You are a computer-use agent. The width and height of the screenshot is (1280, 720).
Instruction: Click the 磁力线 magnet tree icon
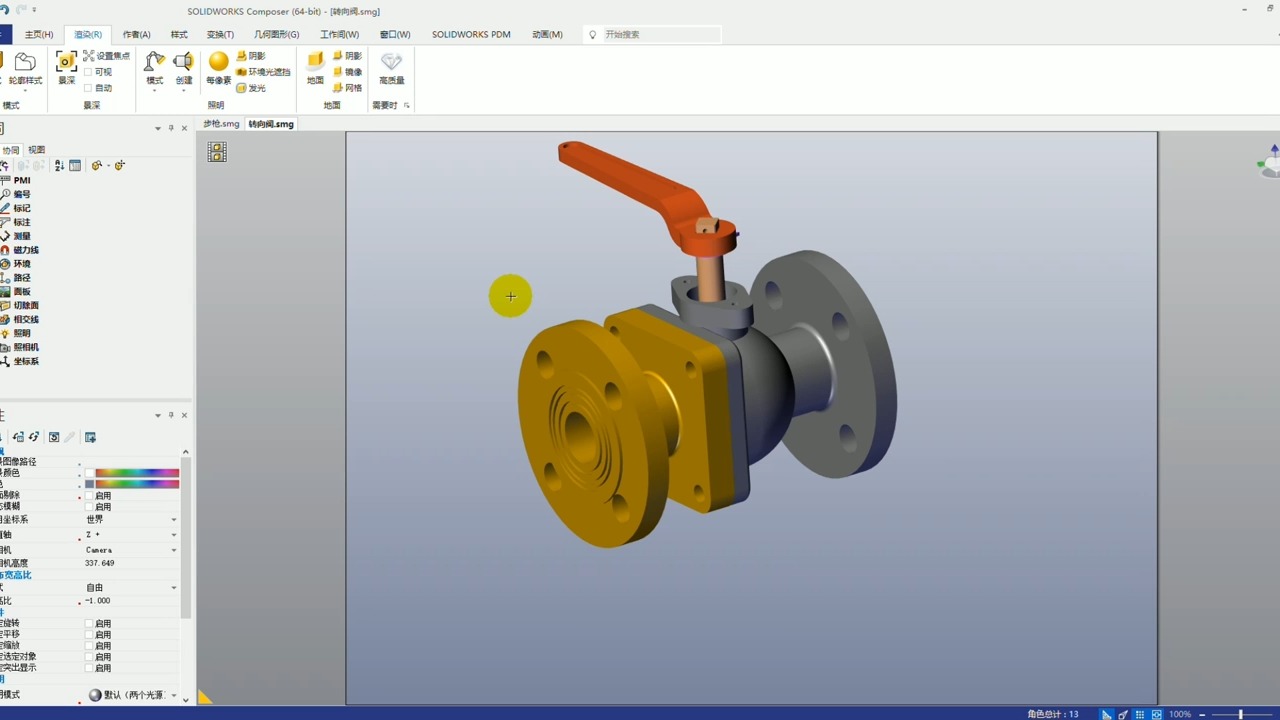(5, 250)
